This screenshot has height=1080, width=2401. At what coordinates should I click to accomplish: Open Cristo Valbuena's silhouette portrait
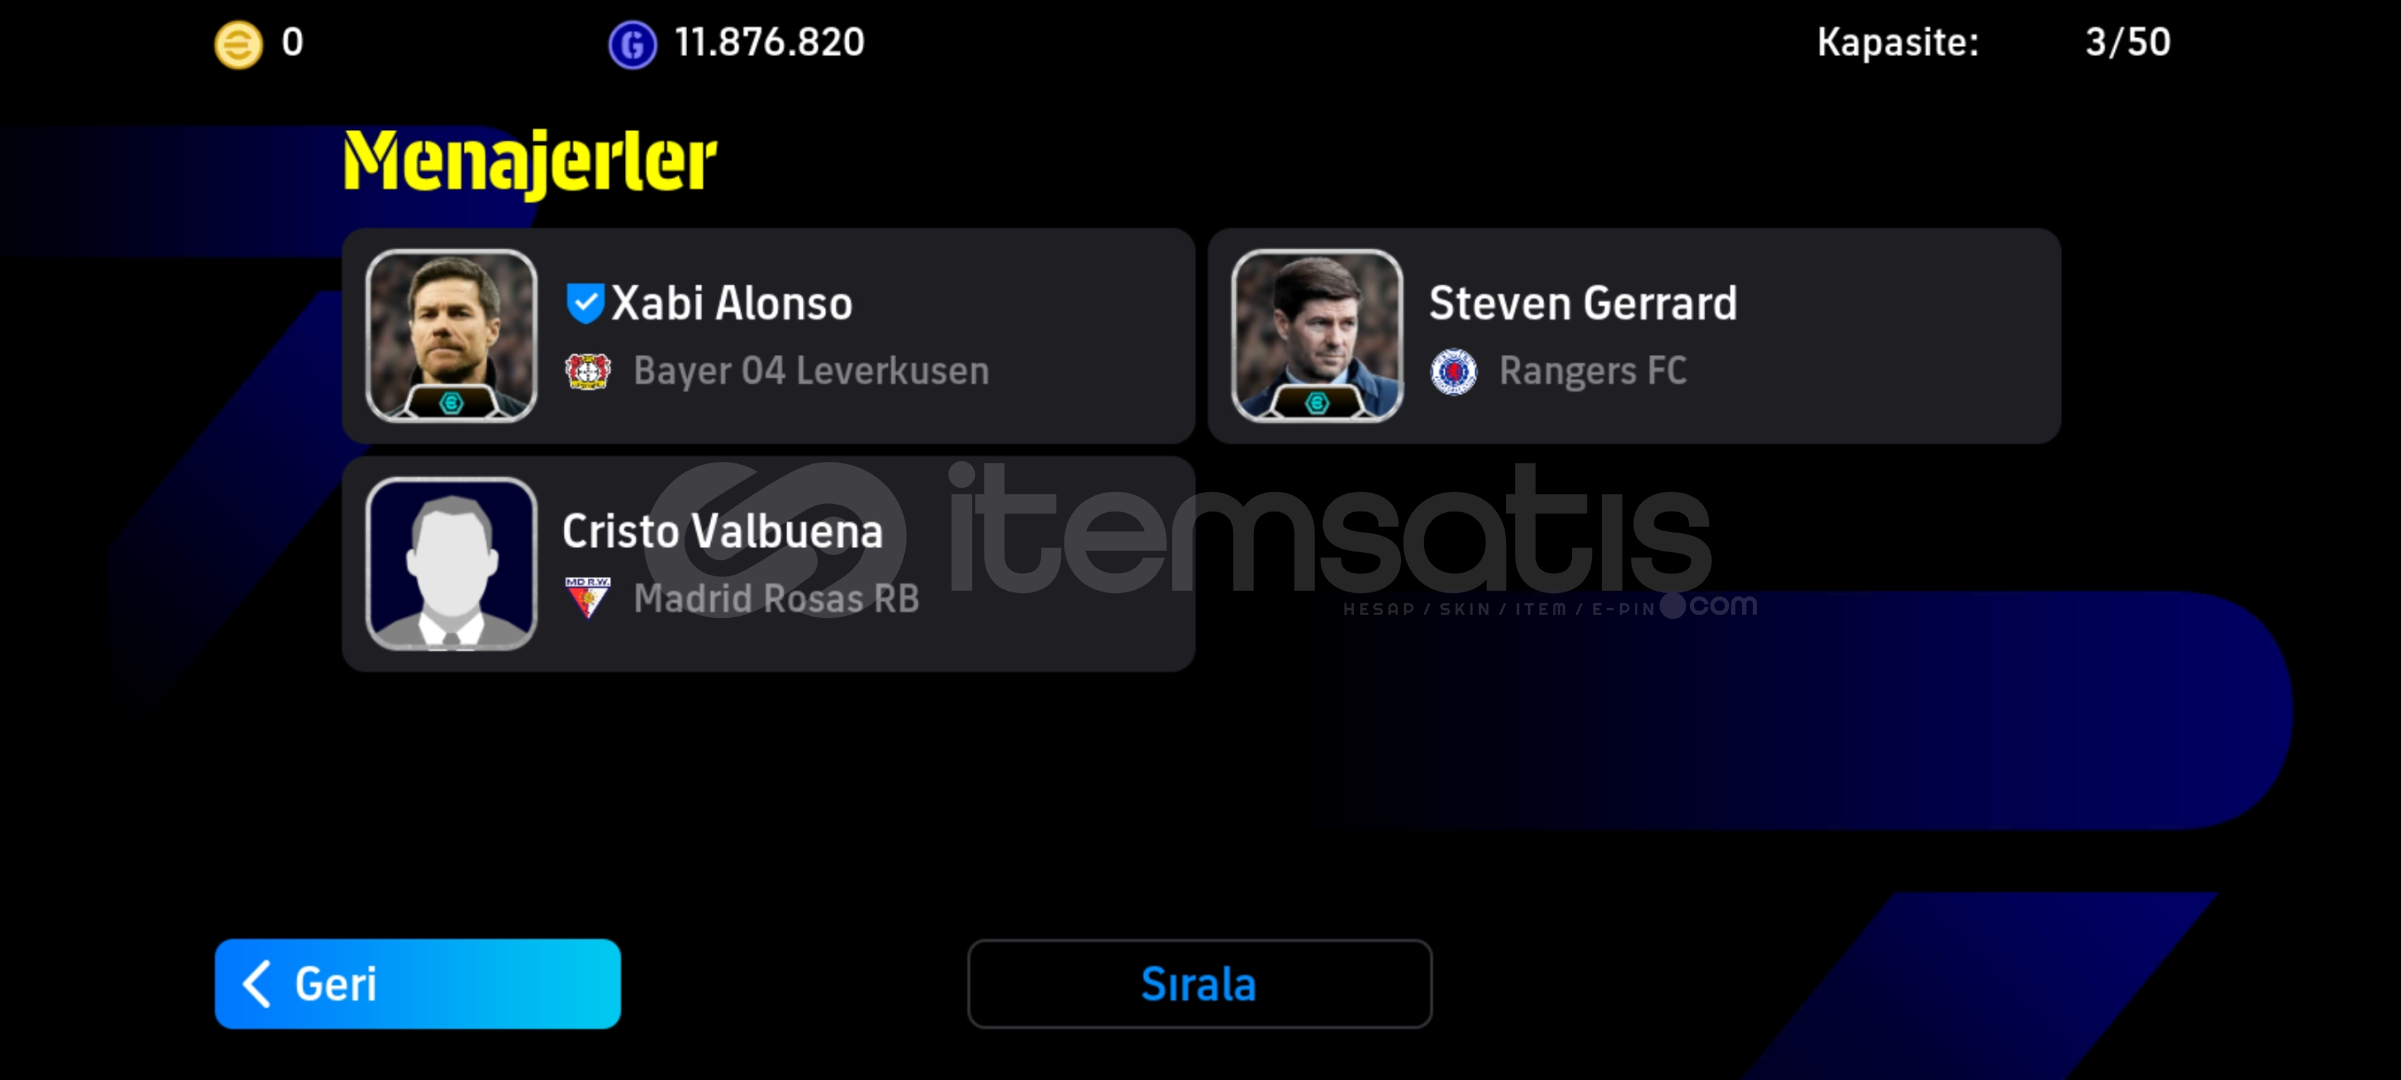pos(451,563)
